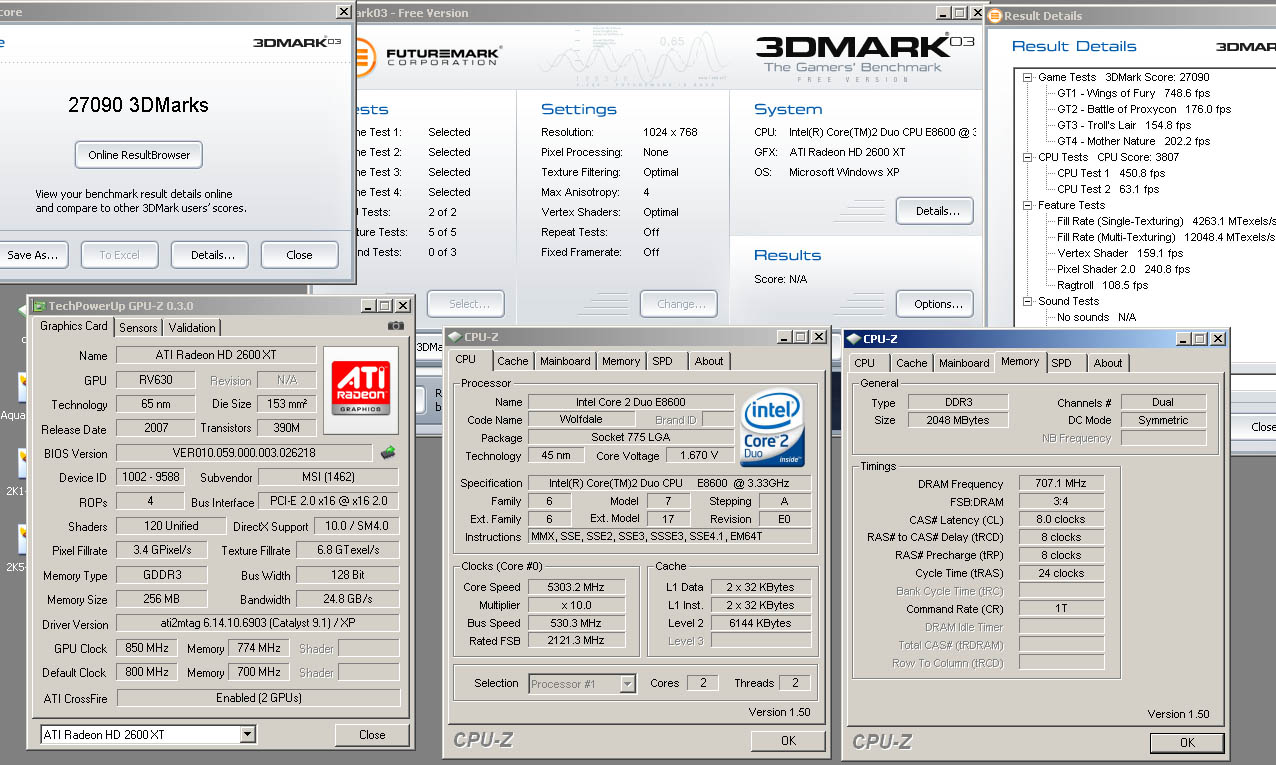Viewport: 1276px width, 765px height.
Task: Click the Driver Version field in GPU-Z
Action: 258,623
